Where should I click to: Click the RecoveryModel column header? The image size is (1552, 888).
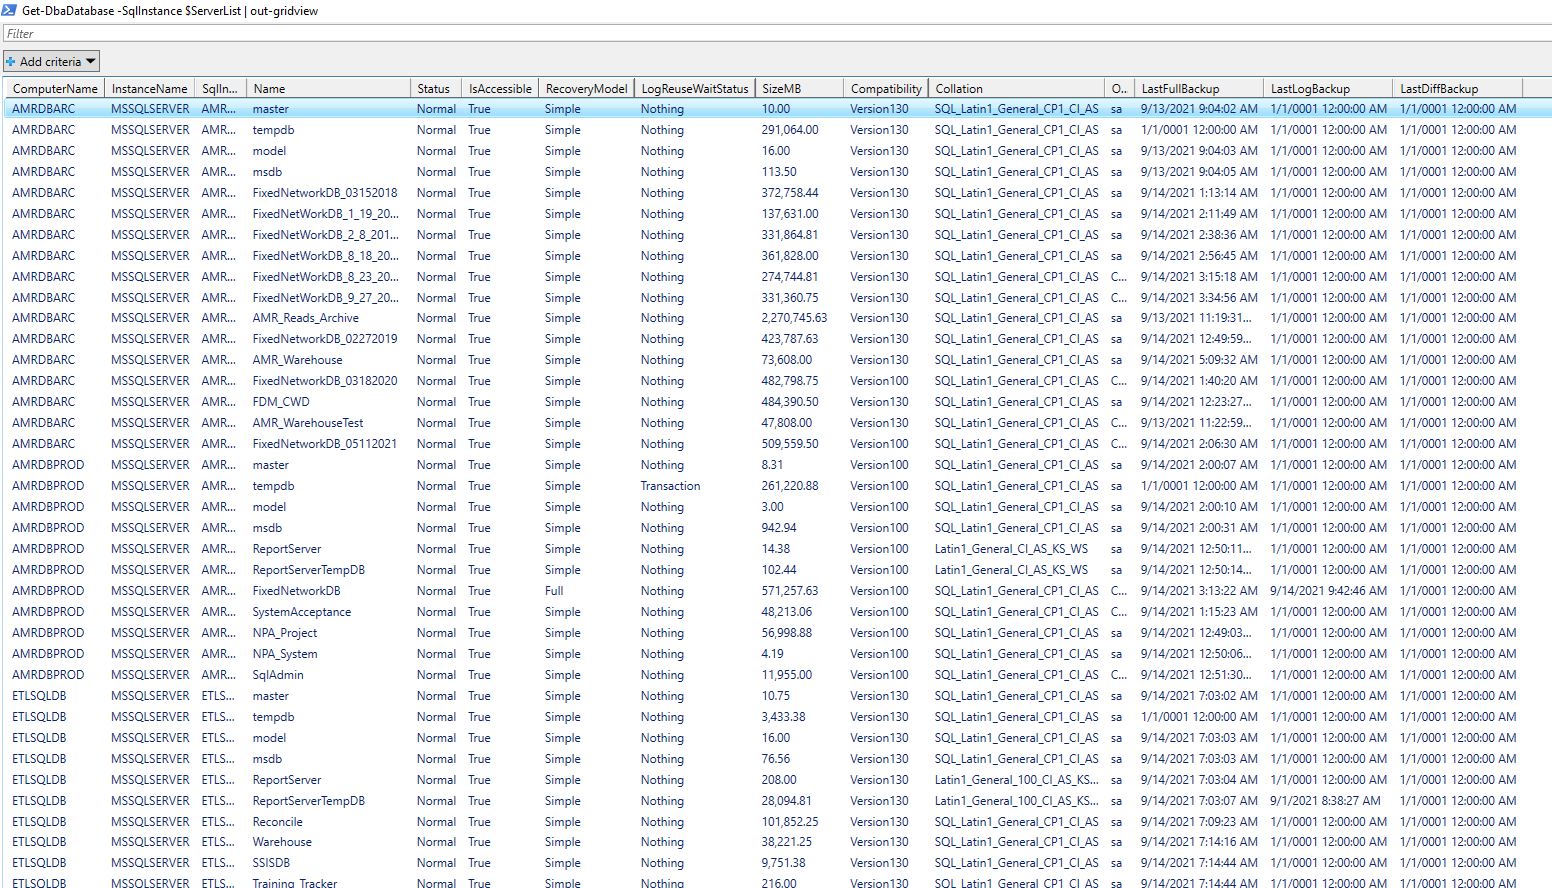[x=586, y=89]
